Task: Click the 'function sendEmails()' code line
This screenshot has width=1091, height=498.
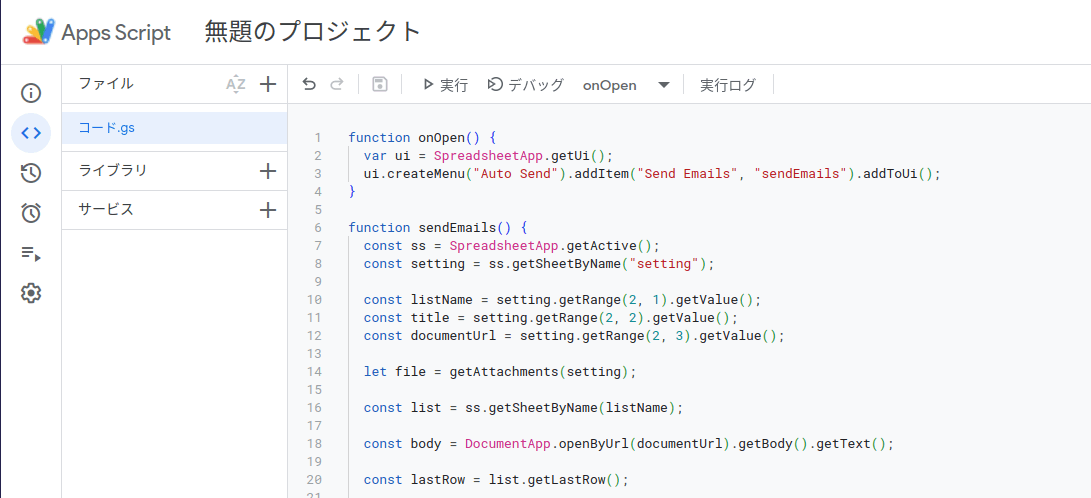Action: [437, 227]
